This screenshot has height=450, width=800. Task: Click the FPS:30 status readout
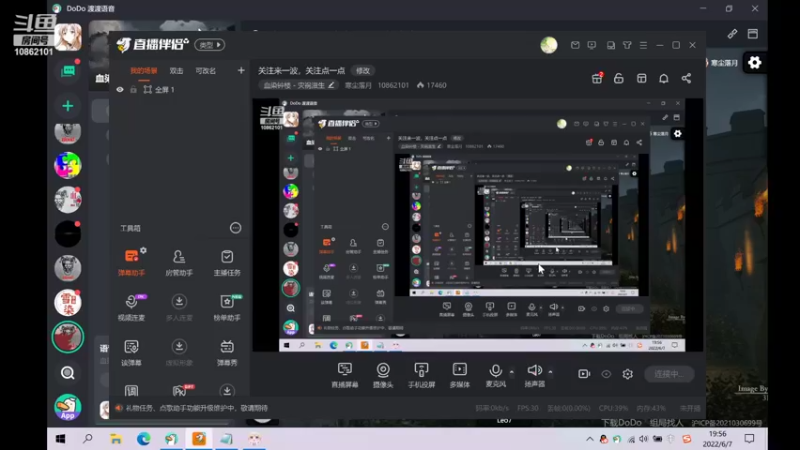[x=528, y=408]
